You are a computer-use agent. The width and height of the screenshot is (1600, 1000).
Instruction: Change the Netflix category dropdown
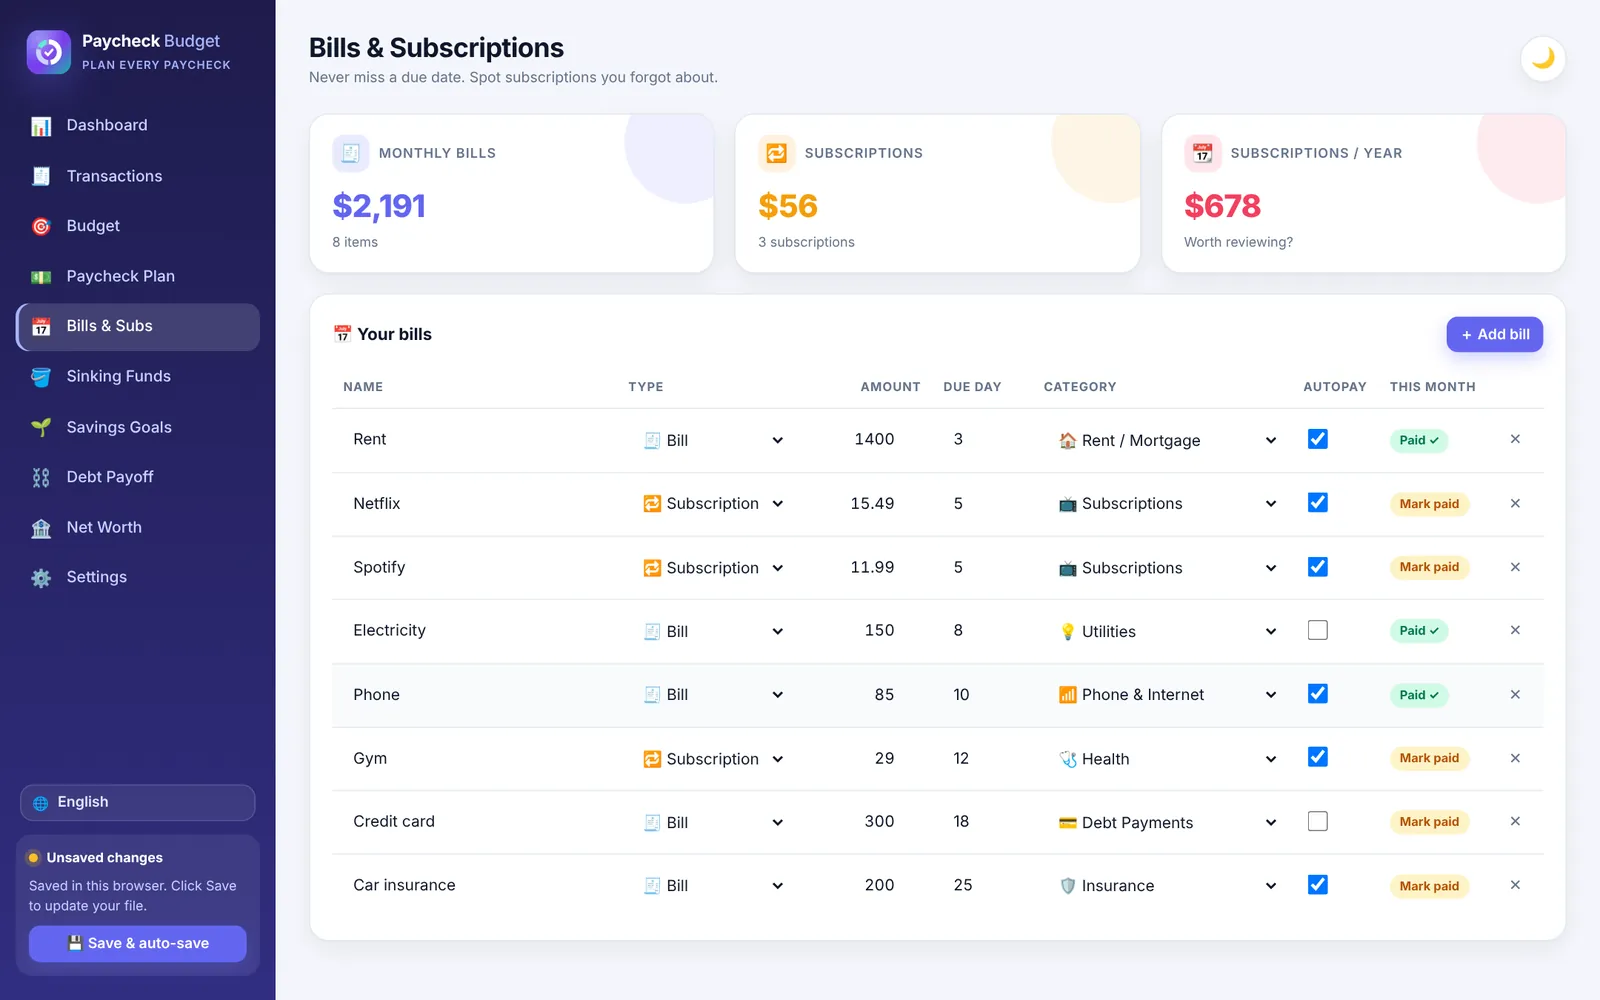tap(1168, 504)
